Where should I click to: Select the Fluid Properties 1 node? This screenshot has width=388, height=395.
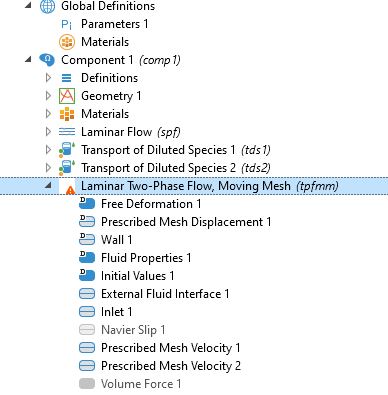(146, 258)
